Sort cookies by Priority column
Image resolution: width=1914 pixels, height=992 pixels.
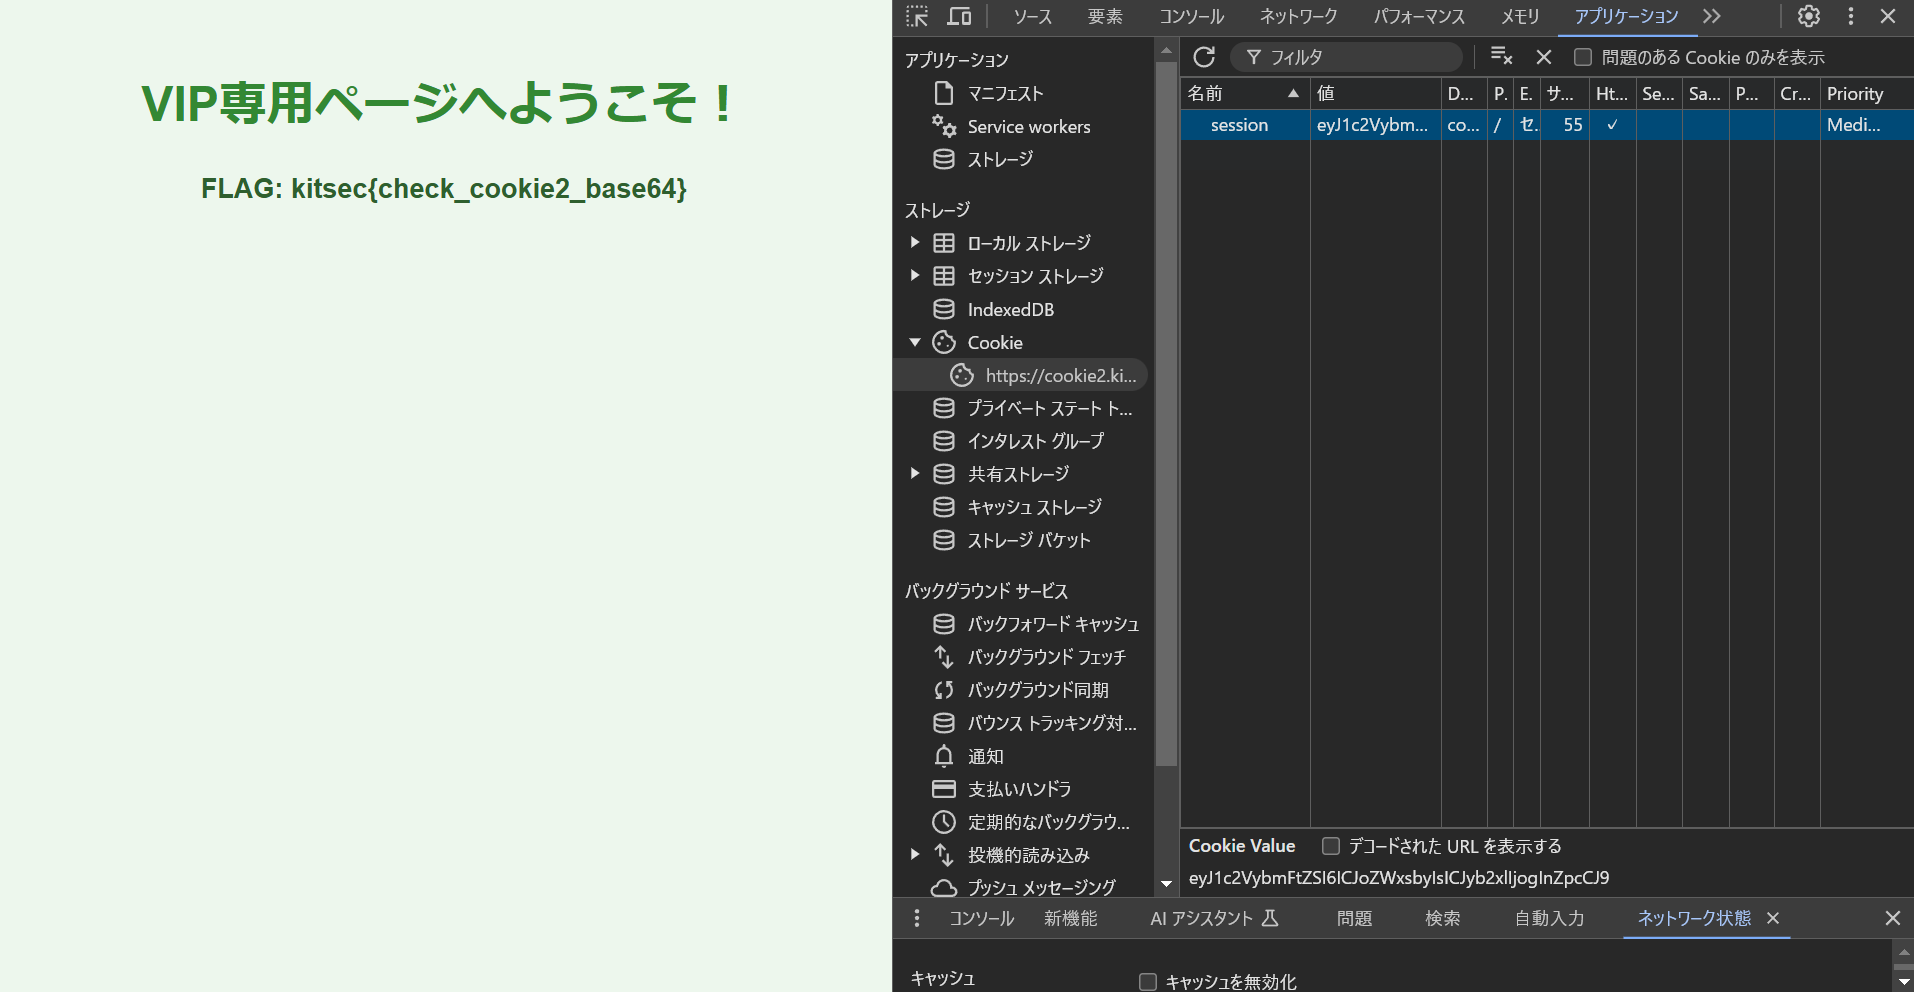click(x=1867, y=93)
